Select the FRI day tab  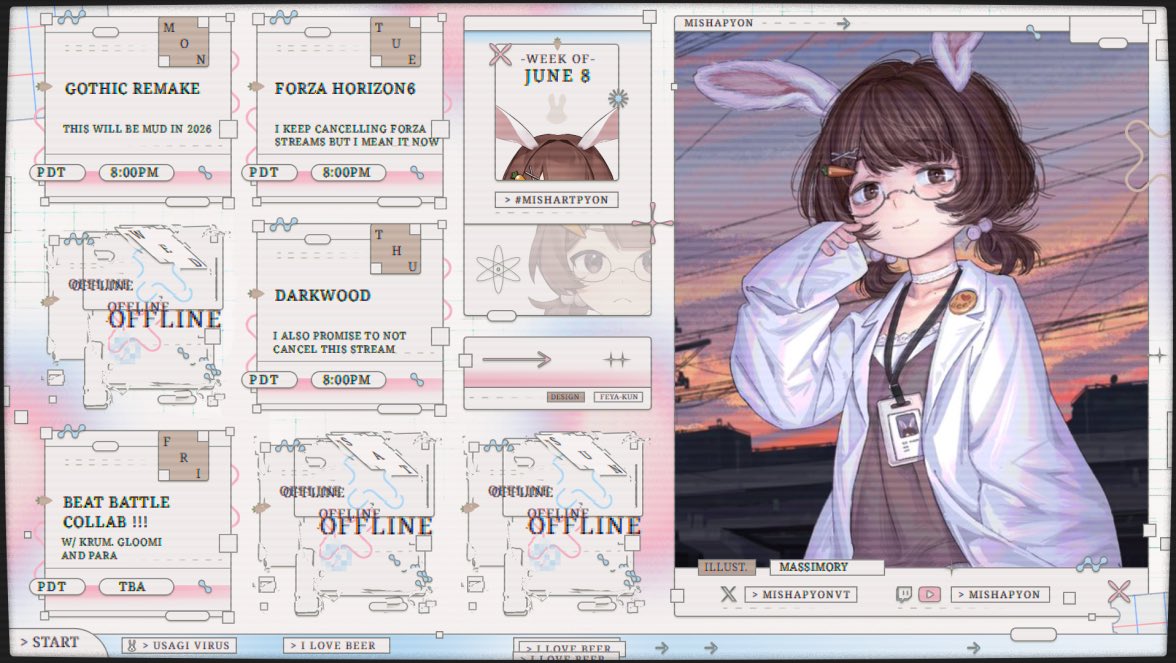coord(184,456)
